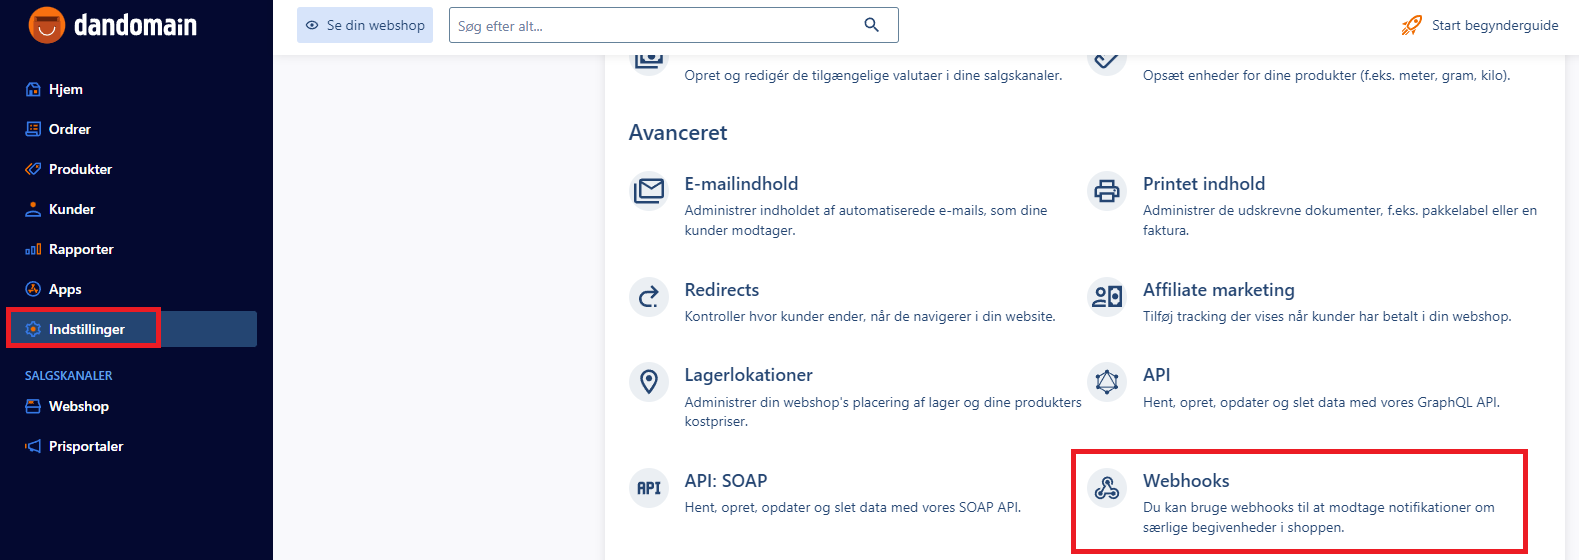This screenshot has width=1579, height=560.
Task: Click the Avanceret section heading
Action: 678,133
